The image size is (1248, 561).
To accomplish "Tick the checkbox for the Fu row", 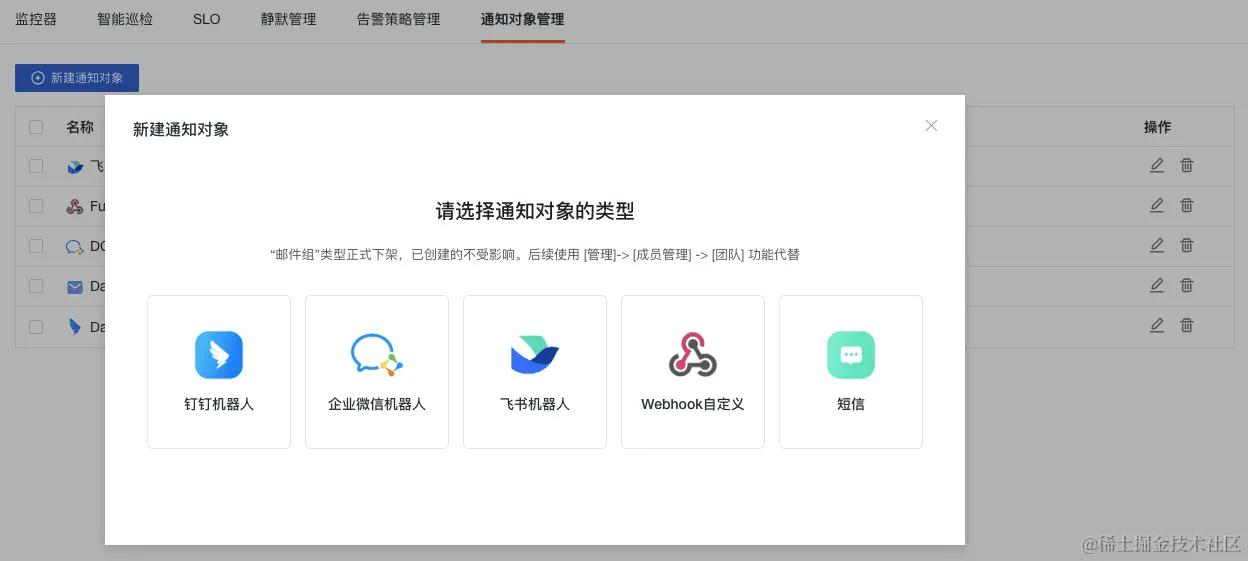I will (36, 206).
